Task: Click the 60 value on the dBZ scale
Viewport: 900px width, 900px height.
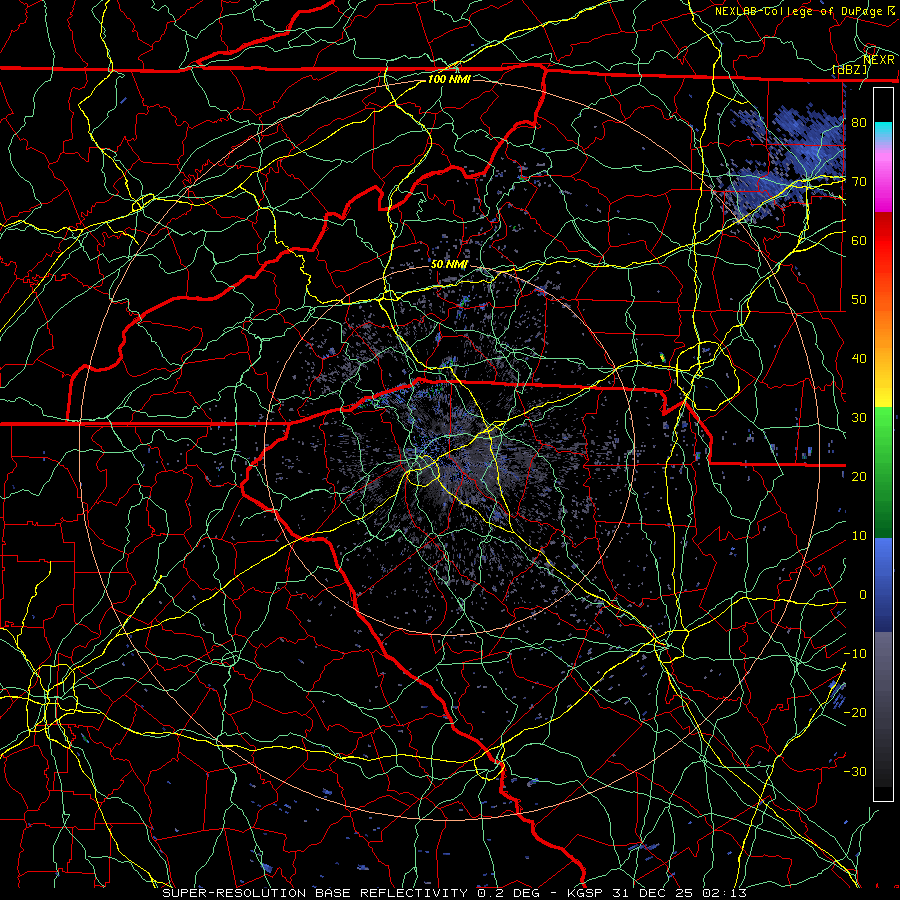Action: [x=859, y=240]
